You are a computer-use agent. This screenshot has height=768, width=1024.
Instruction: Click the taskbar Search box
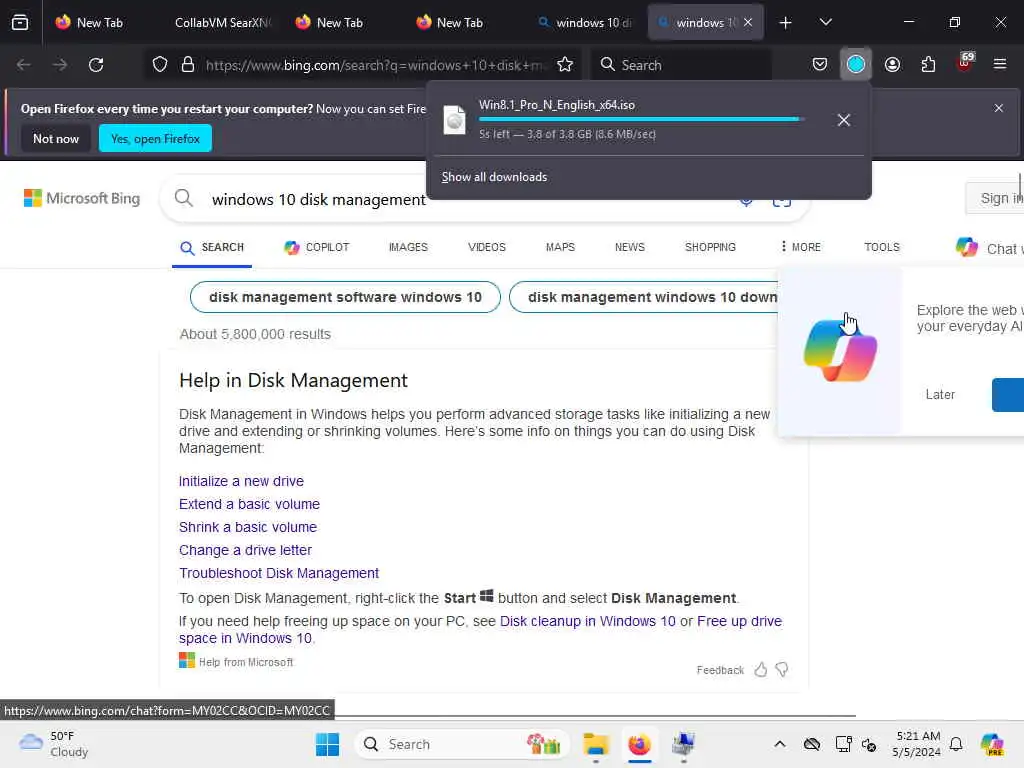click(462, 744)
